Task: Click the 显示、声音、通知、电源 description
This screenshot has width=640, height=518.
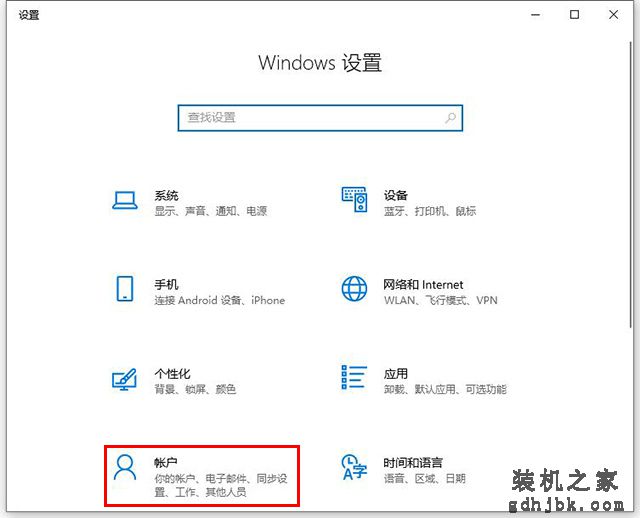Action: [211, 211]
